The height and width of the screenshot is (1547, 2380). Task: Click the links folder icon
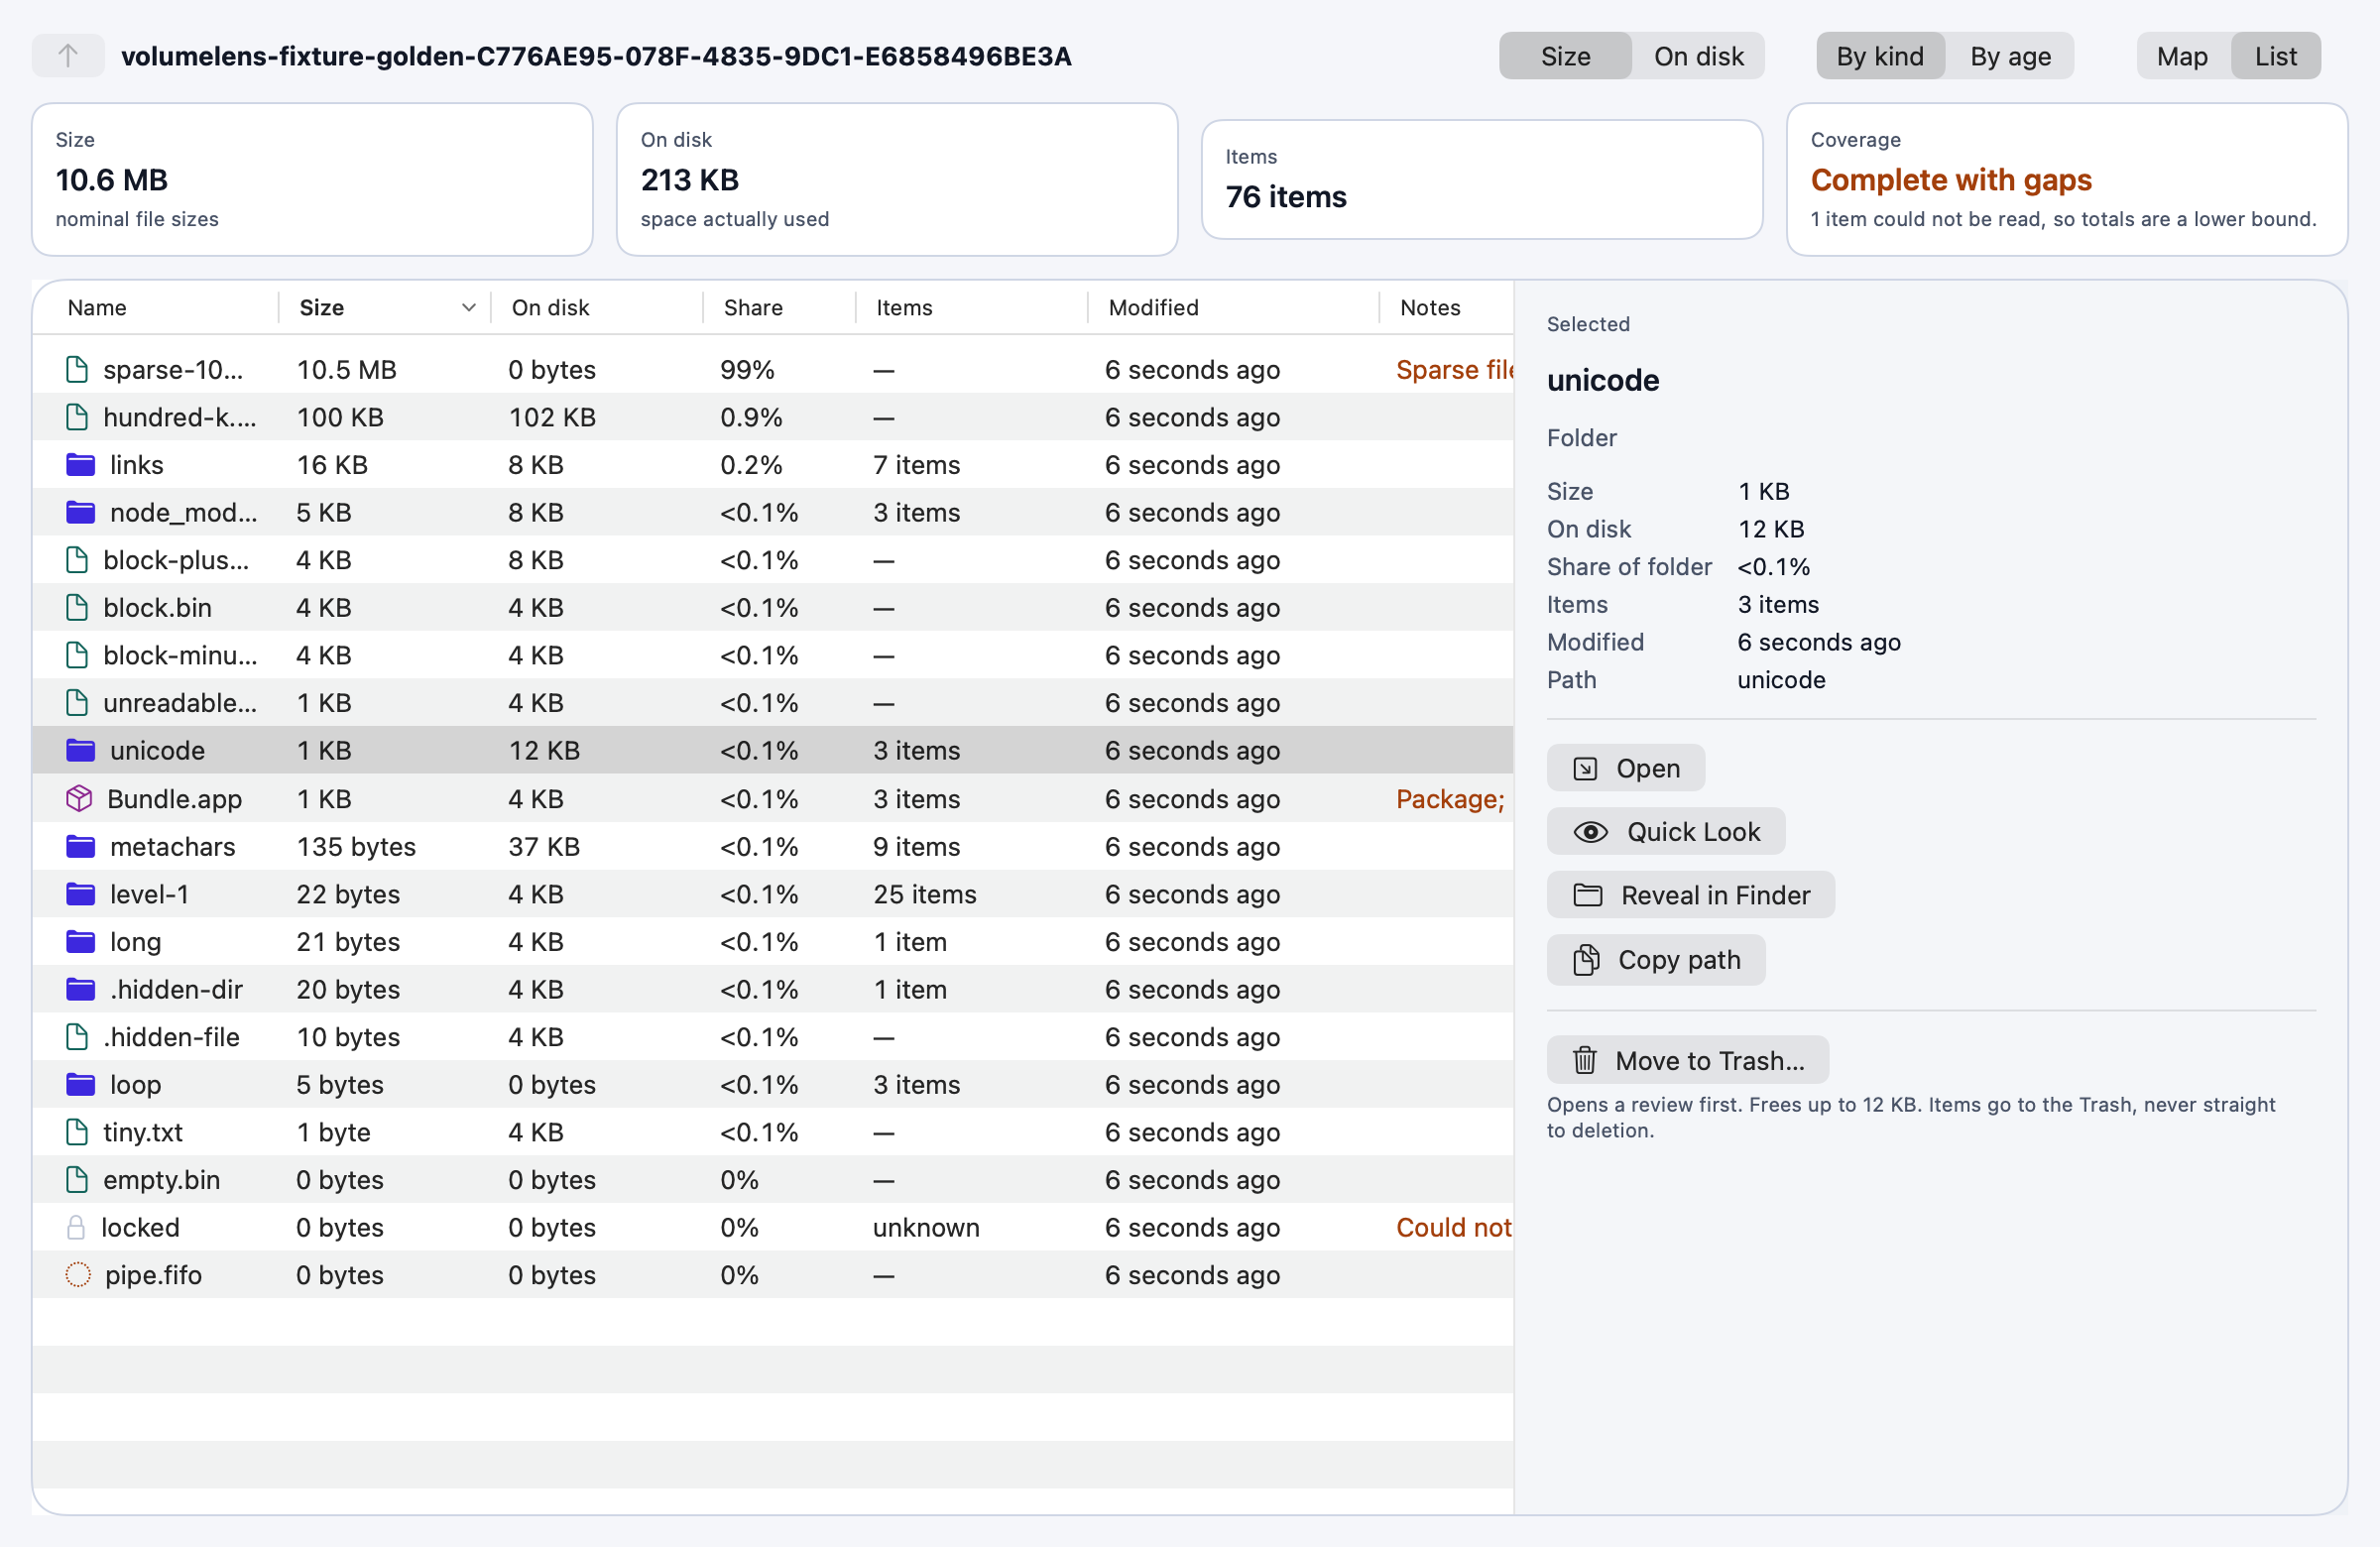click(x=81, y=465)
